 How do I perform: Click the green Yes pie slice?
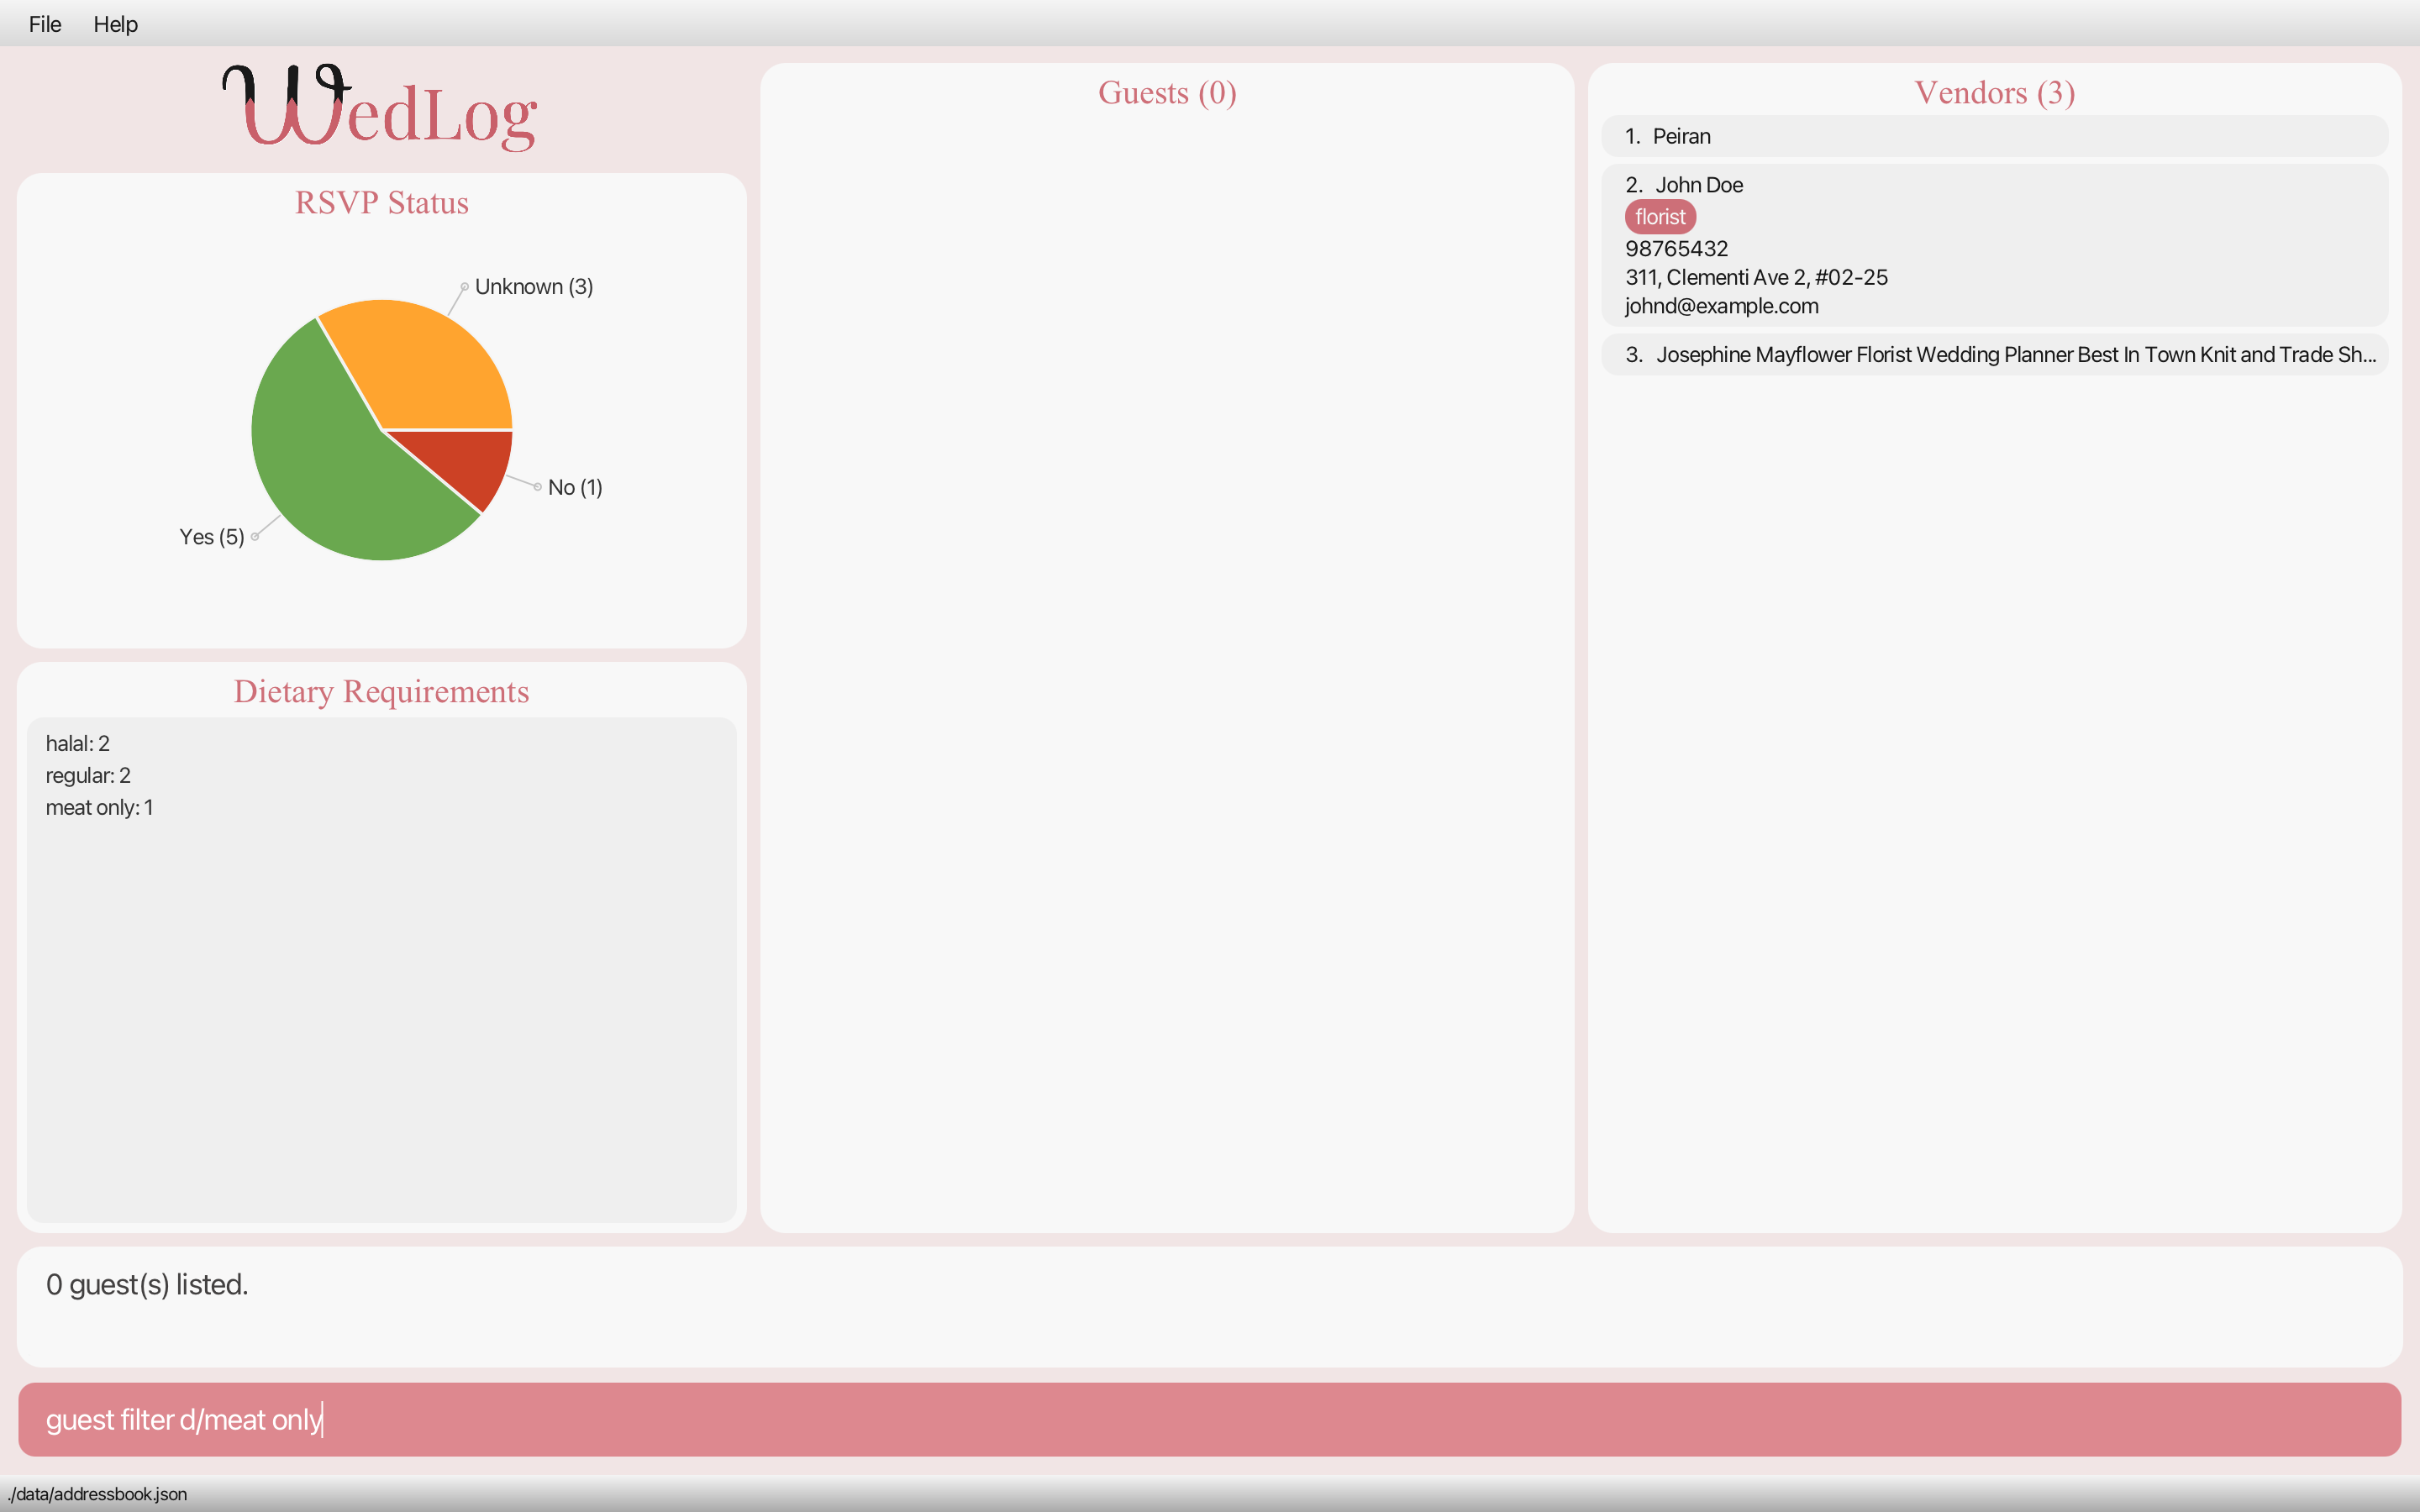click(330, 470)
